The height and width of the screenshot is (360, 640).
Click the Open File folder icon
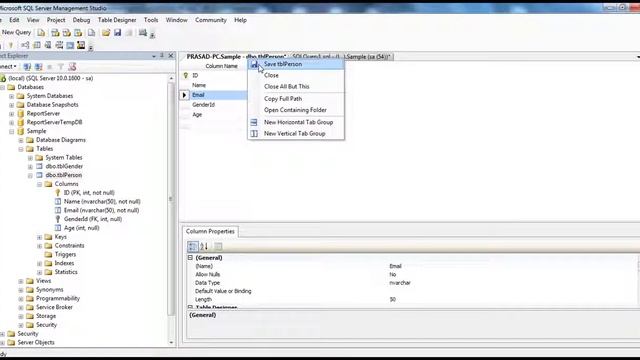tap(106, 33)
